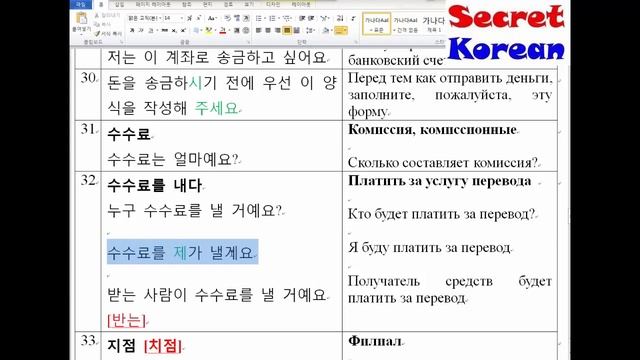Screen dimensions: 640x360
Task: Click the Enclosed Characters circle icon
Action: tap(246, 30)
